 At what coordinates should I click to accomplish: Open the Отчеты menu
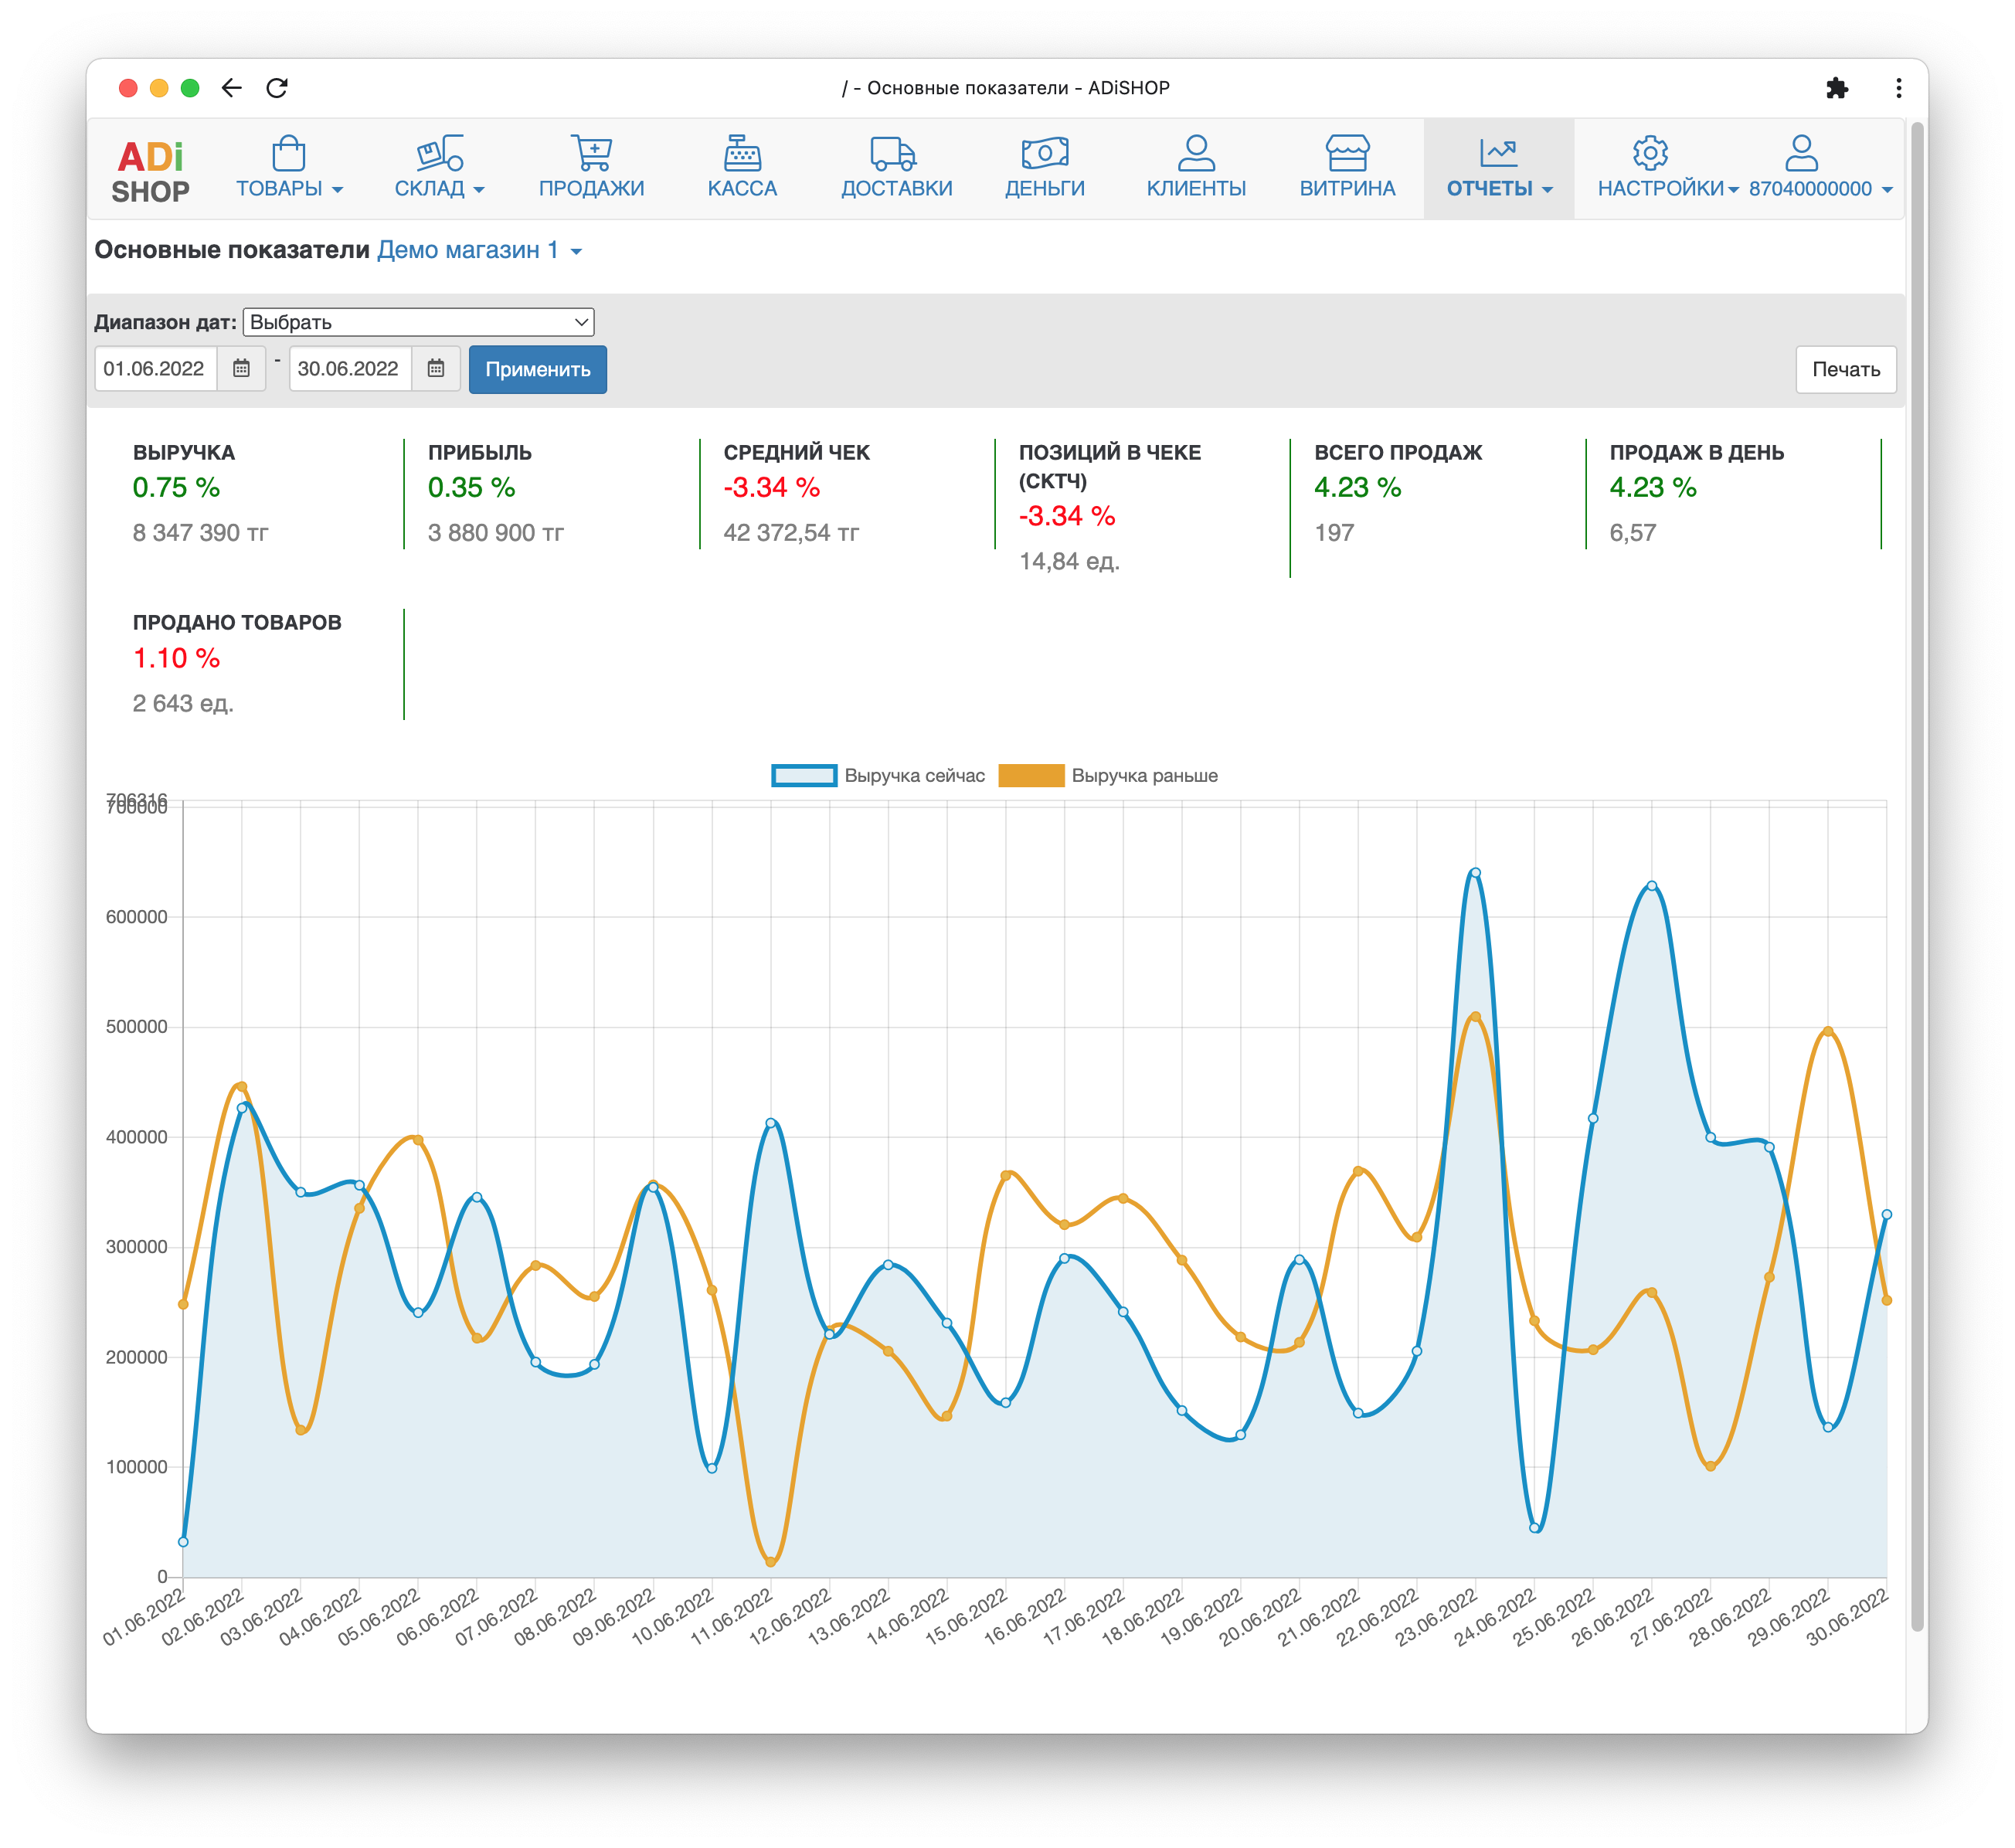click(x=1498, y=188)
